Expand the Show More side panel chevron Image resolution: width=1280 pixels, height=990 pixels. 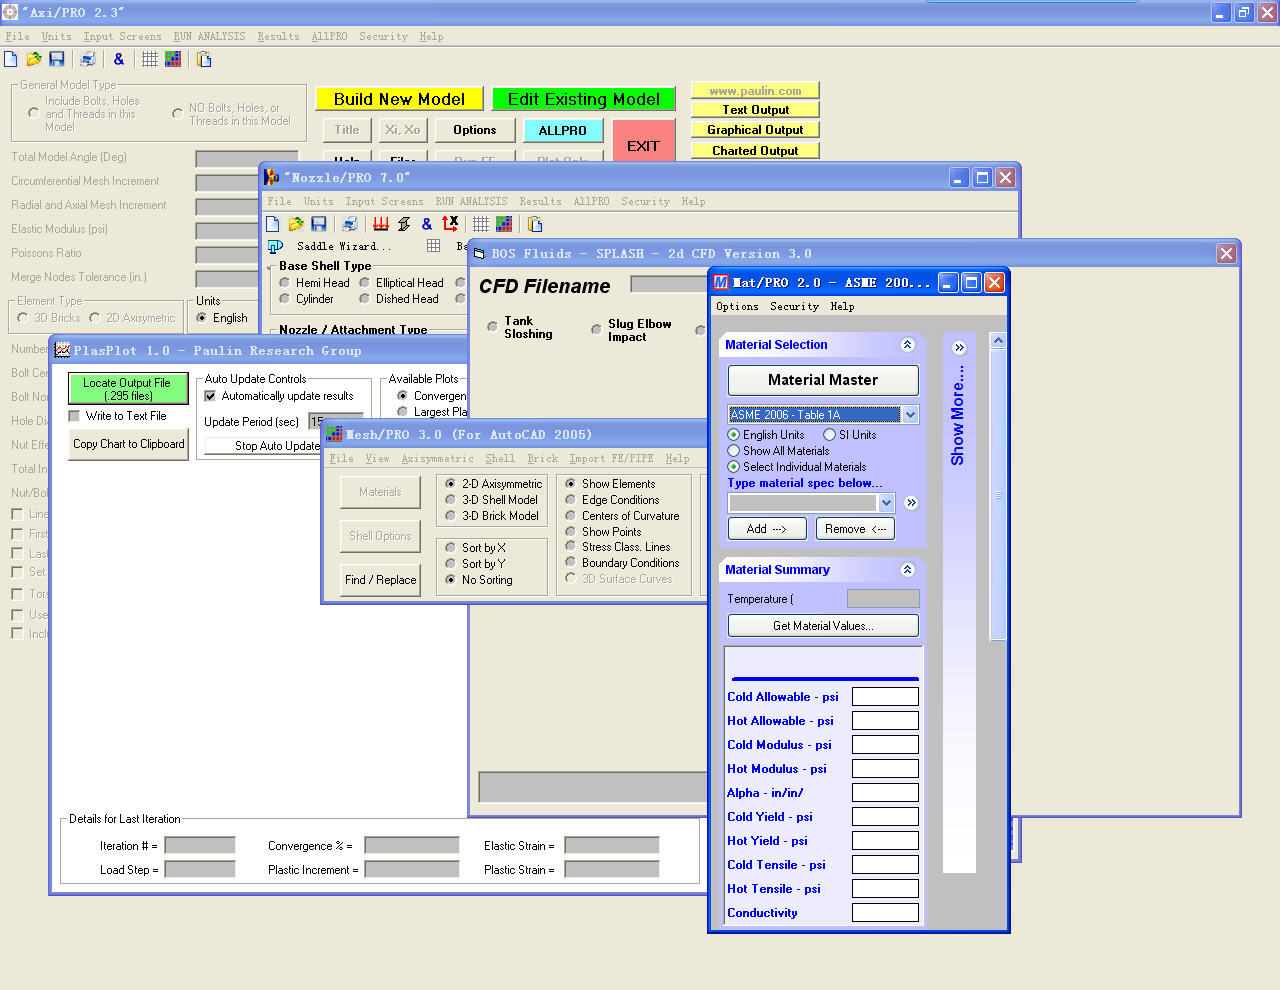(x=959, y=348)
